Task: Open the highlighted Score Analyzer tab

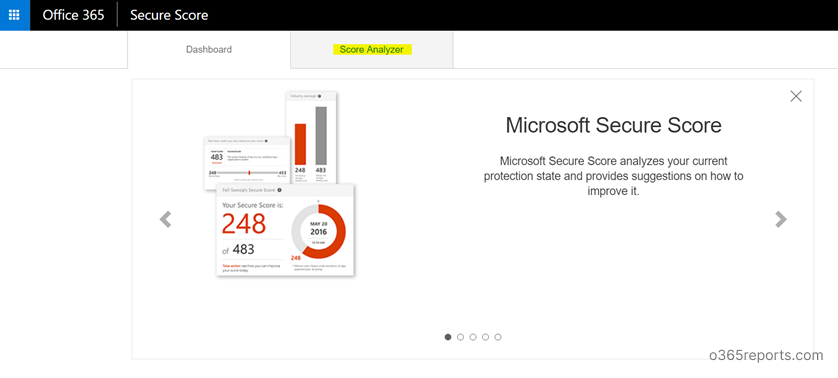Action: [371, 50]
